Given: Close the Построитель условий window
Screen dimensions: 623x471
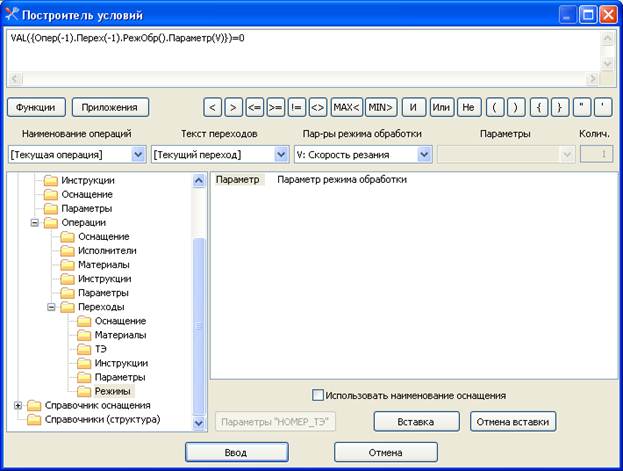Looking at the screenshot, I should 608,15.
